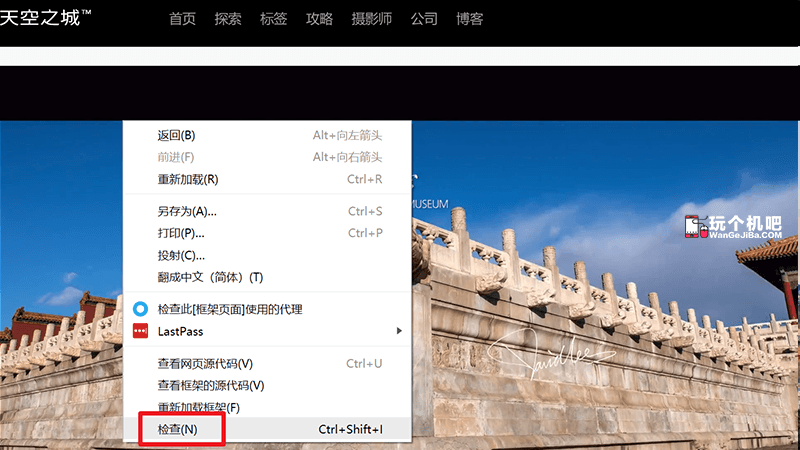
Task: Select 检查(N) to open DevTools
Action: pyautogui.click(x=178, y=429)
